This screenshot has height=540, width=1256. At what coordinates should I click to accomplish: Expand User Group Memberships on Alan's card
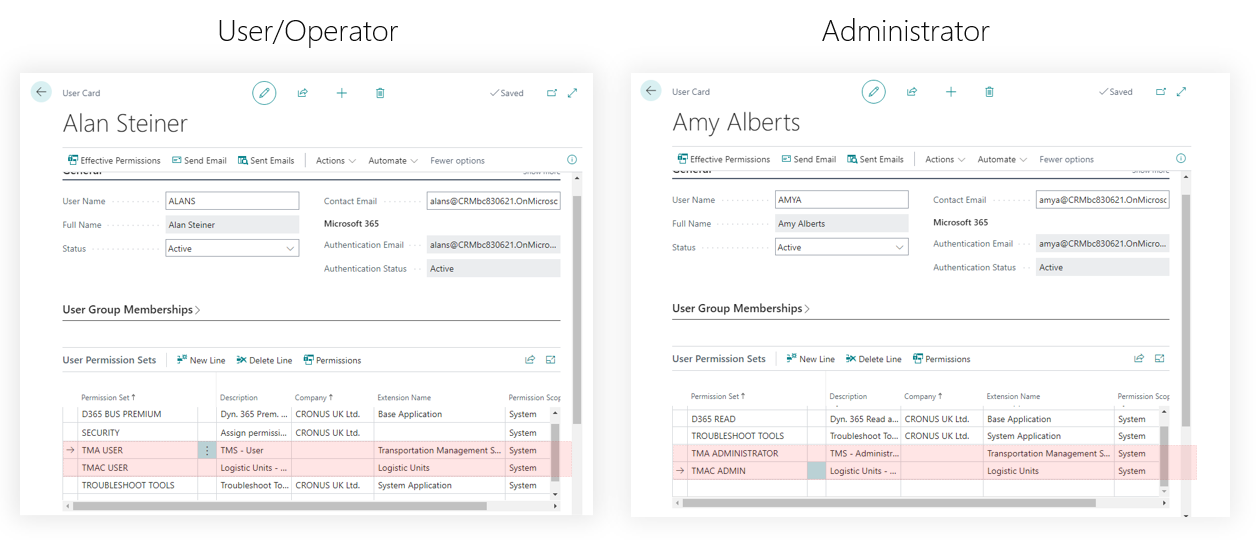(x=132, y=310)
